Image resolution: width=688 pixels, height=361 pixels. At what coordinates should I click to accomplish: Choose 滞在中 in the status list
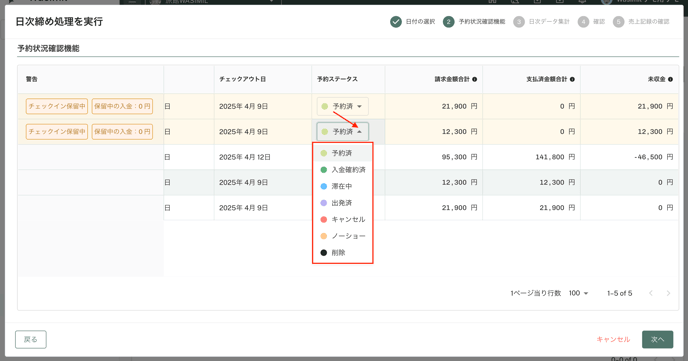(342, 186)
